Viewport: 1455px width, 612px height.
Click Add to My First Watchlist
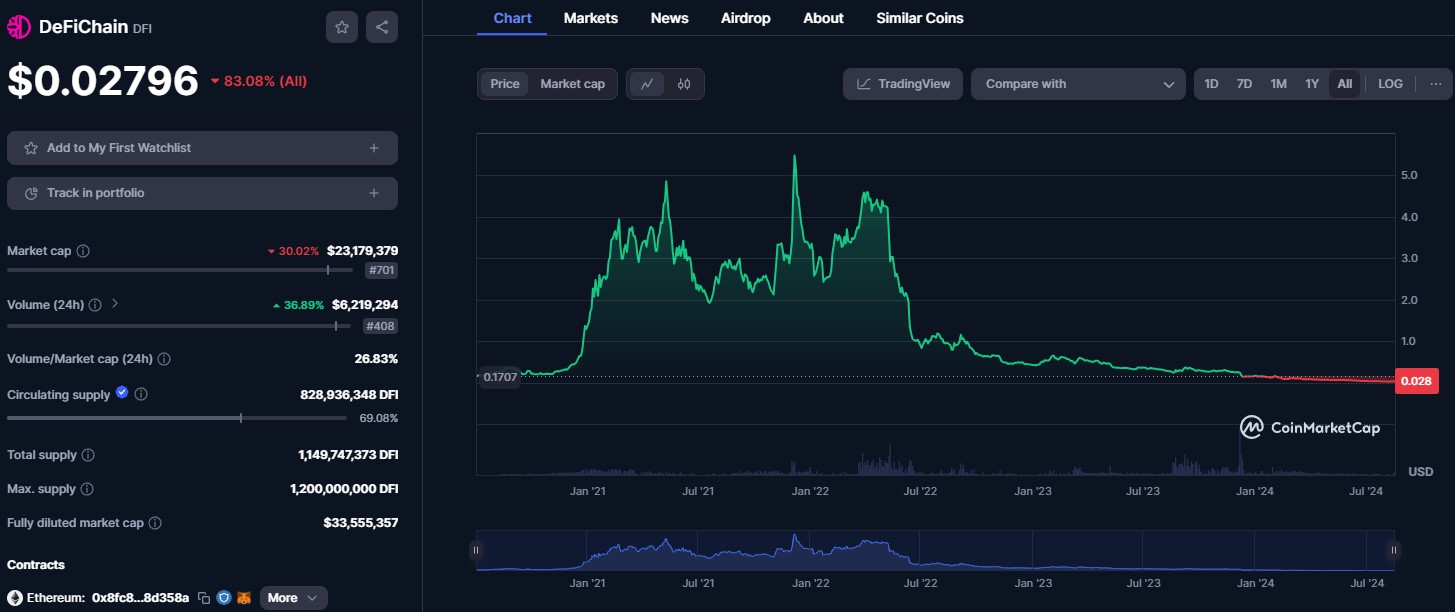202,148
